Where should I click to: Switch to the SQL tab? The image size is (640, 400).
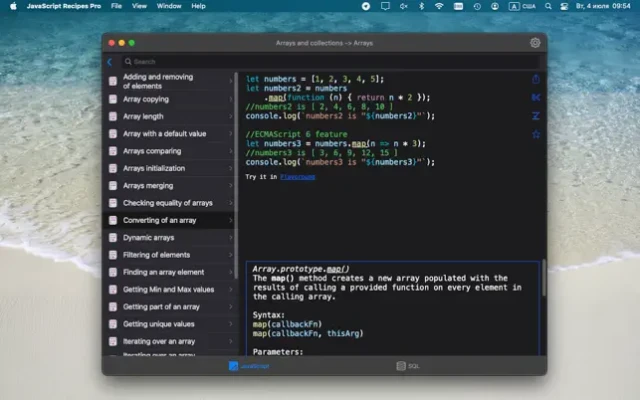tap(408, 367)
